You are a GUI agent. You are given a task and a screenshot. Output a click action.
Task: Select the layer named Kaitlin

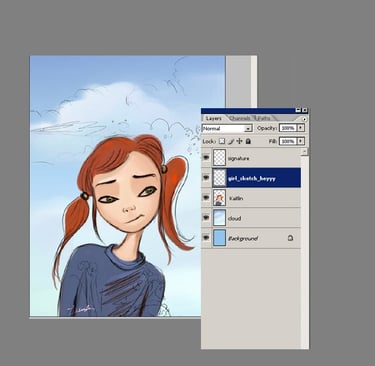(x=236, y=198)
